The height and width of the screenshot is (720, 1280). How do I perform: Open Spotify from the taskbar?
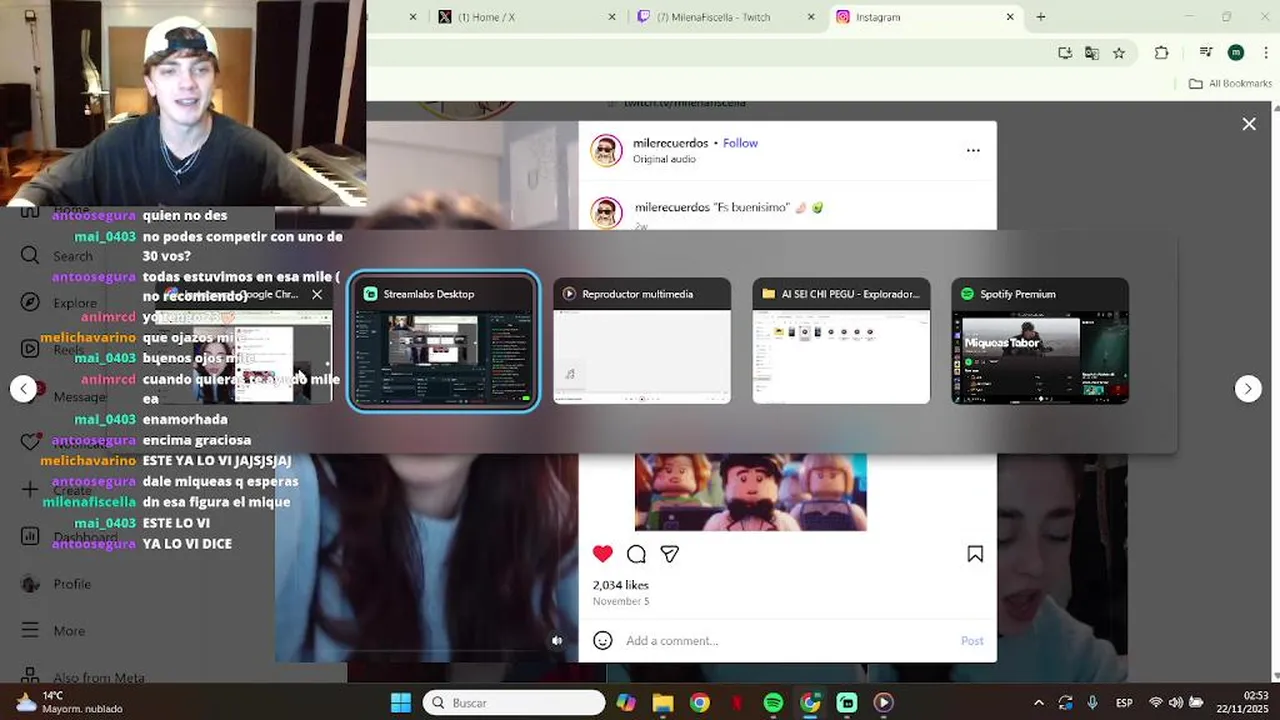(x=773, y=703)
